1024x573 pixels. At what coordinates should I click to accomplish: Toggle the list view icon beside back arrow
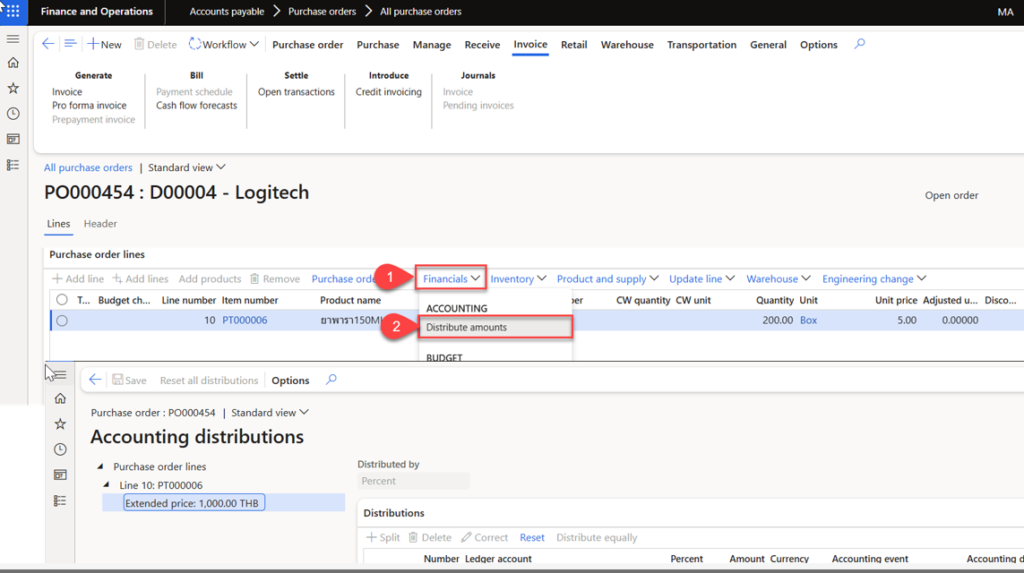click(x=70, y=44)
